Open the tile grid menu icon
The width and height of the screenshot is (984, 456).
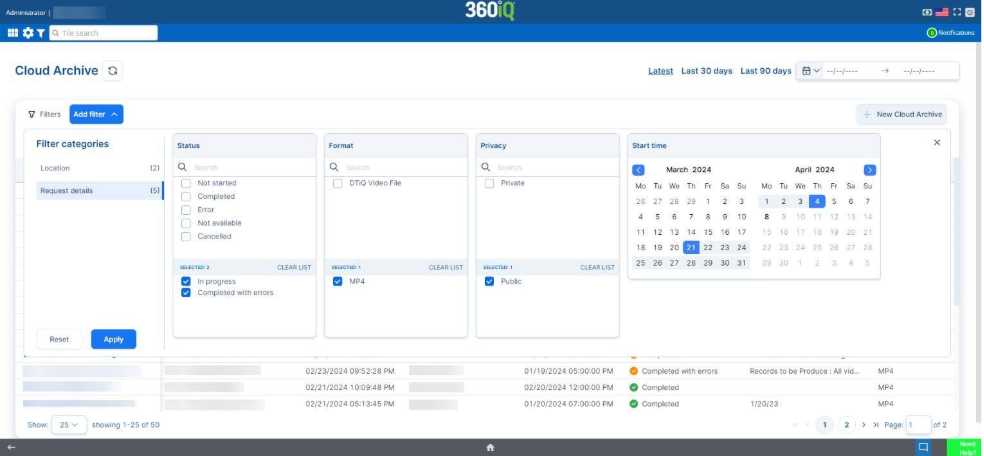point(13,33)
